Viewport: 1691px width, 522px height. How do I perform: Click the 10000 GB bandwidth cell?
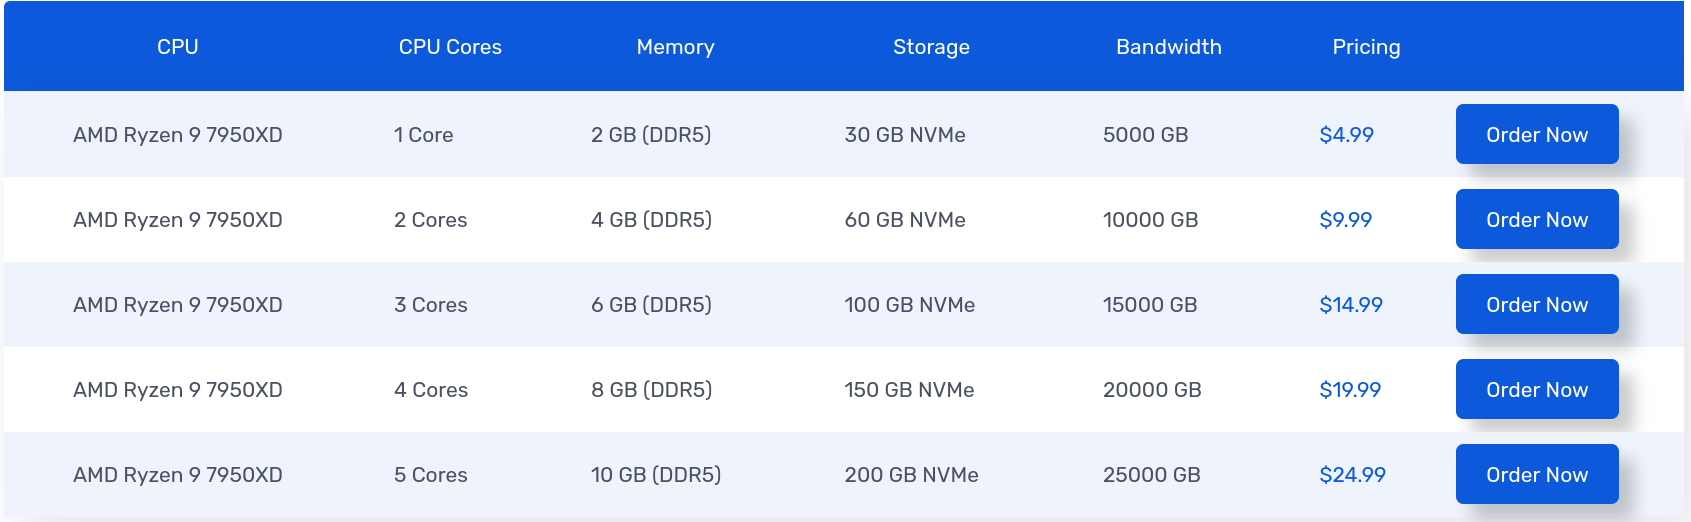(1150, 220)
